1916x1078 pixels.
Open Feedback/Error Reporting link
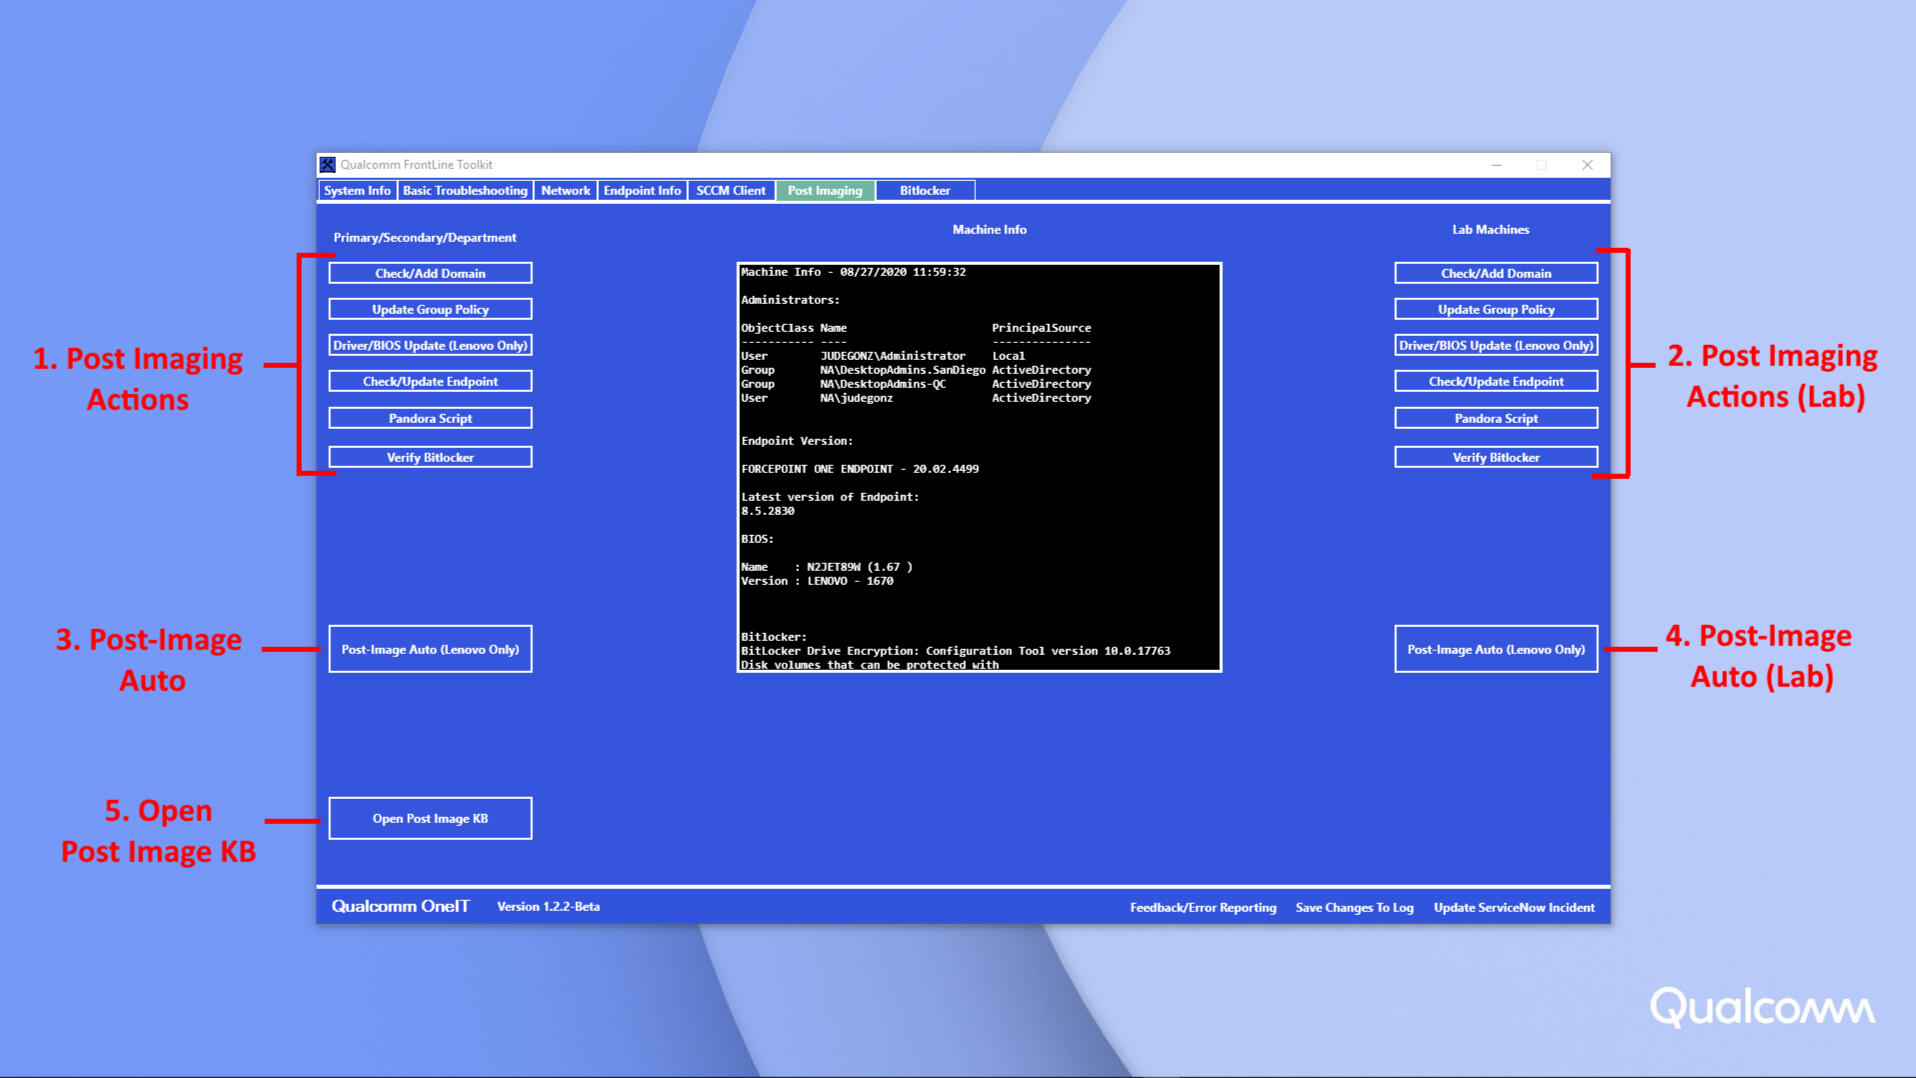coord(1203,908)
